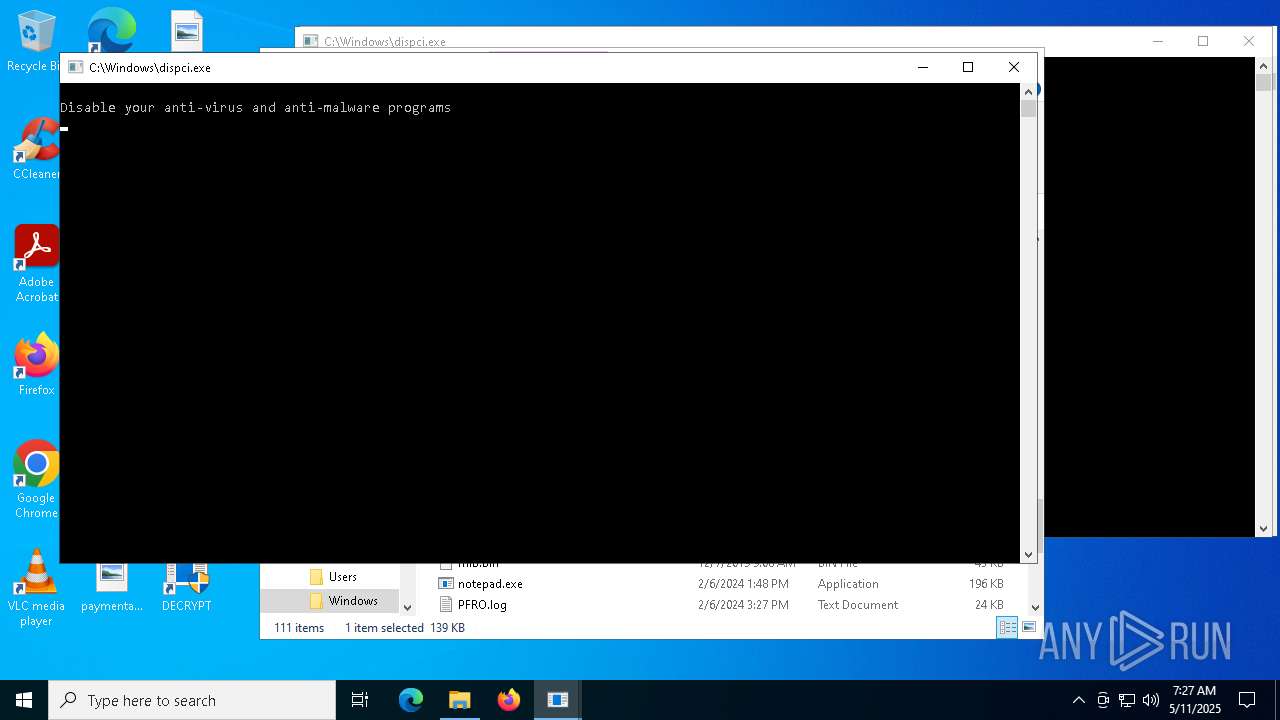This screenshot has width=1280, height=720.
Task: Click the '111 items' status bar text
Action: click(299, 628)
